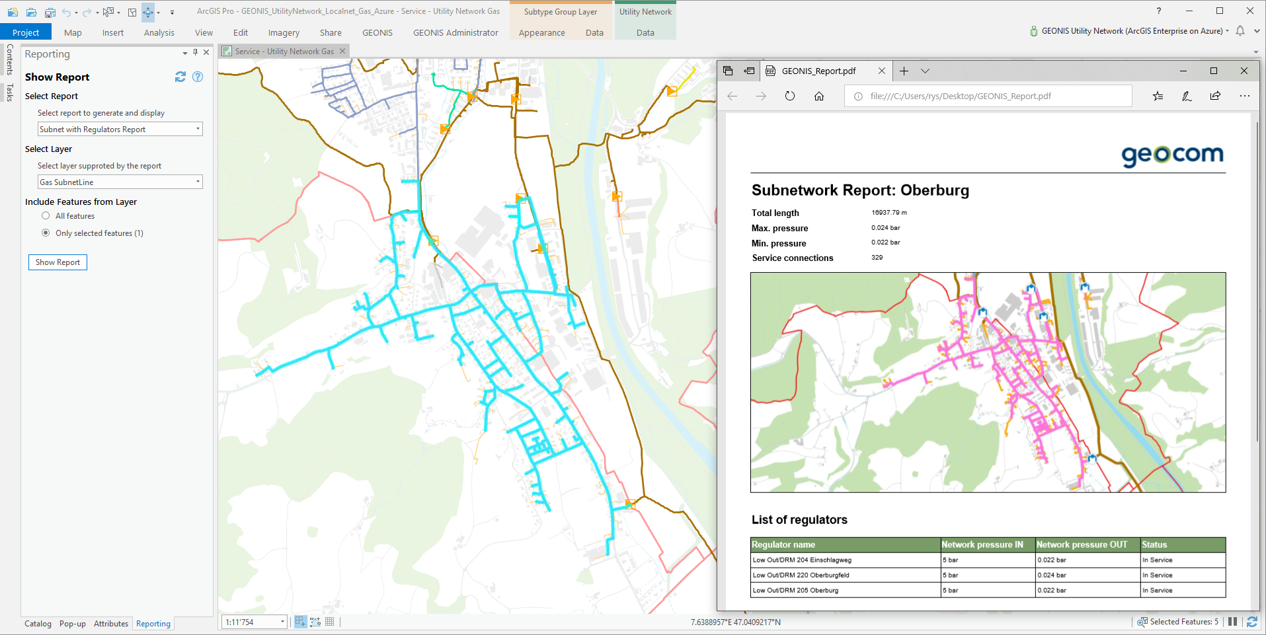Open the Reporting pane options menu arrow
Viewport: 1266px width, 635px height.
point(185,53)
